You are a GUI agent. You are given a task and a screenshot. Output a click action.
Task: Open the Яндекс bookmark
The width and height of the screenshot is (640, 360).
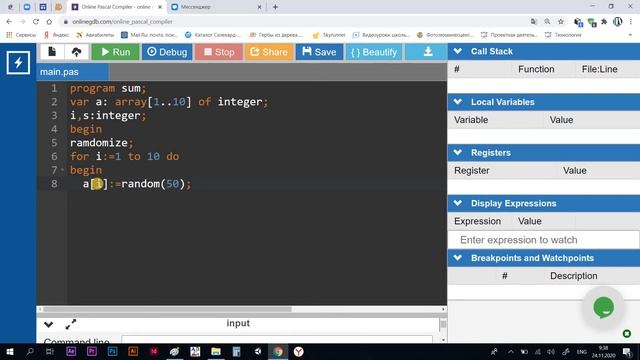[x=56, y=35]
